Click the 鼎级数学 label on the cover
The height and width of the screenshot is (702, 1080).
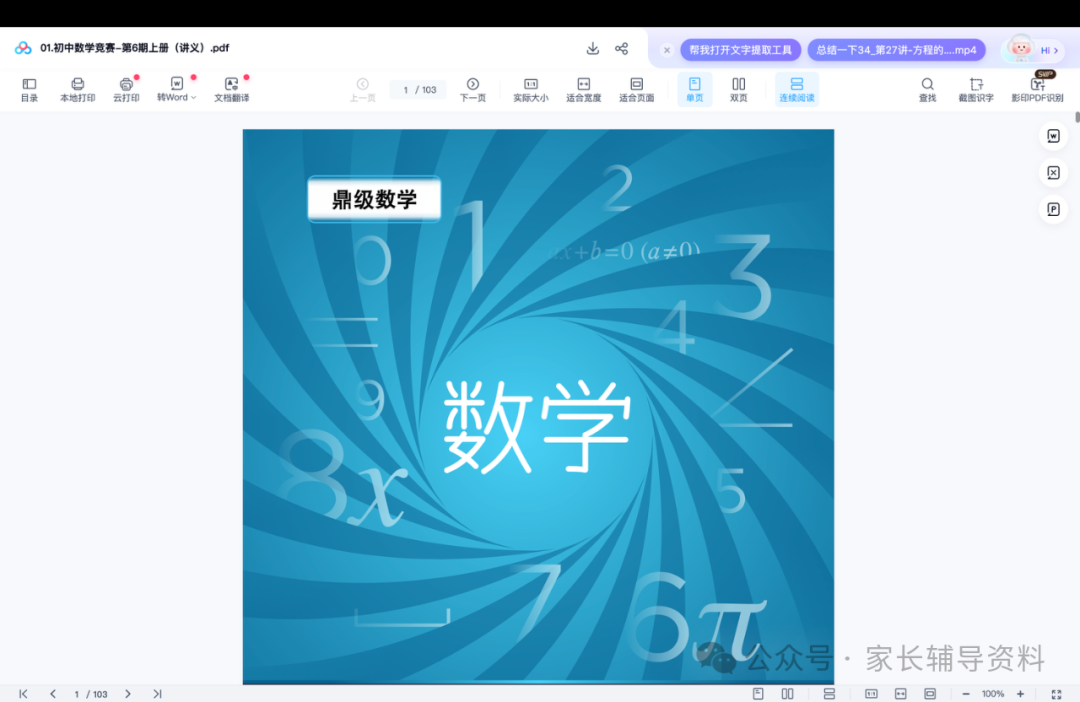point(374,199)
